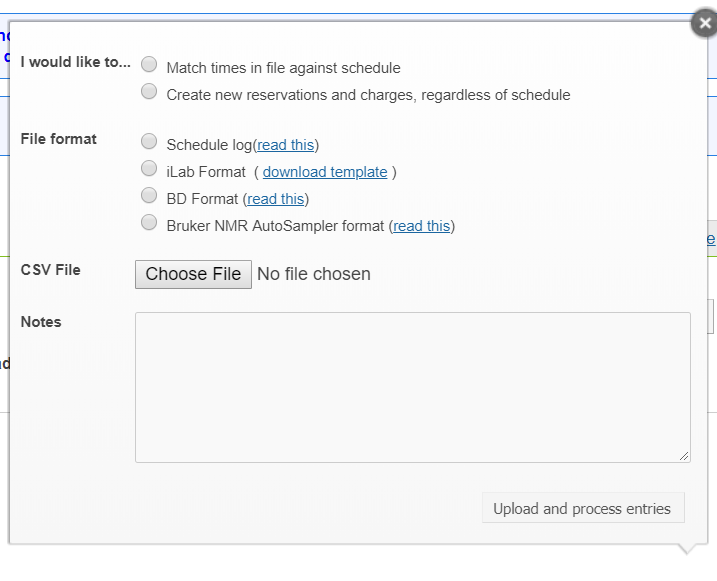The image size is (717, 581).
Task: Click the 'No file chosen' text
Action: coord(314,274)
